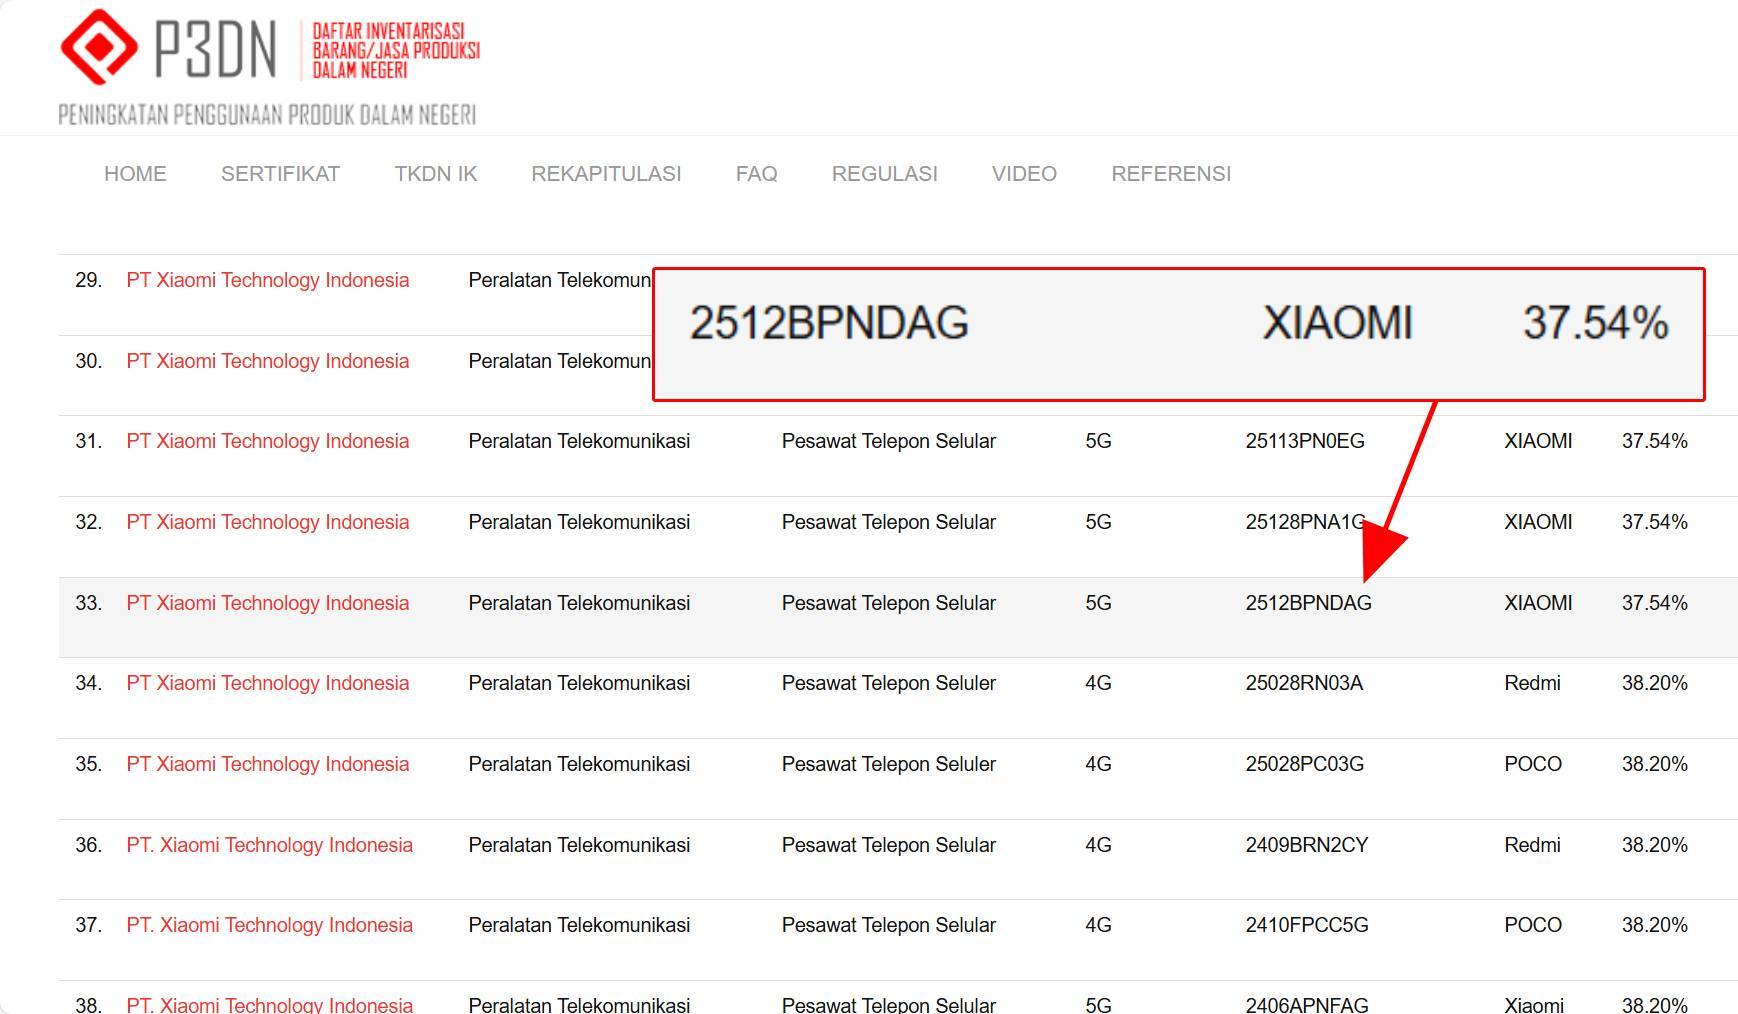Click the 38.20% value in row 36

(x=1655, y=845)
